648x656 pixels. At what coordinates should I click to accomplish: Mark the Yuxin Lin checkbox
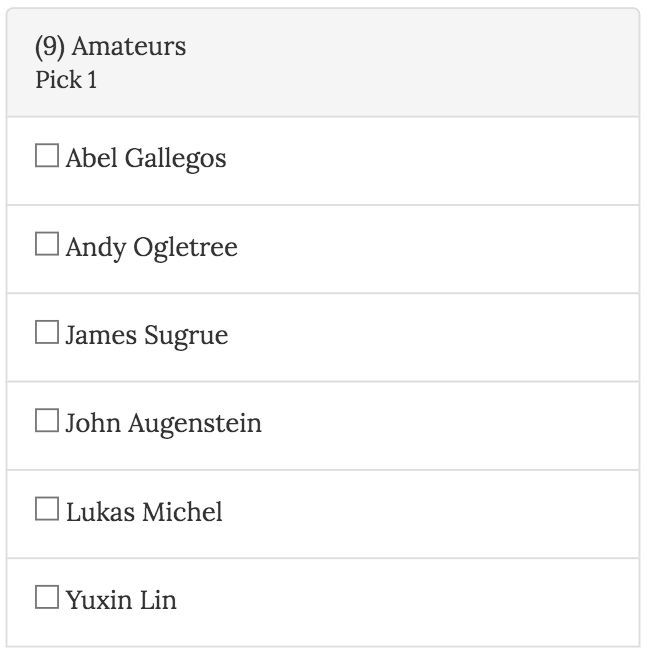(x=47, y=598)
